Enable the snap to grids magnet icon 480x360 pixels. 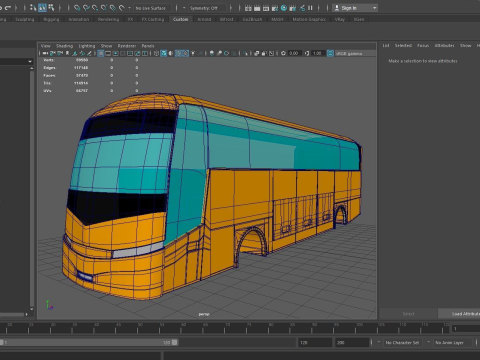click(77, 7)
